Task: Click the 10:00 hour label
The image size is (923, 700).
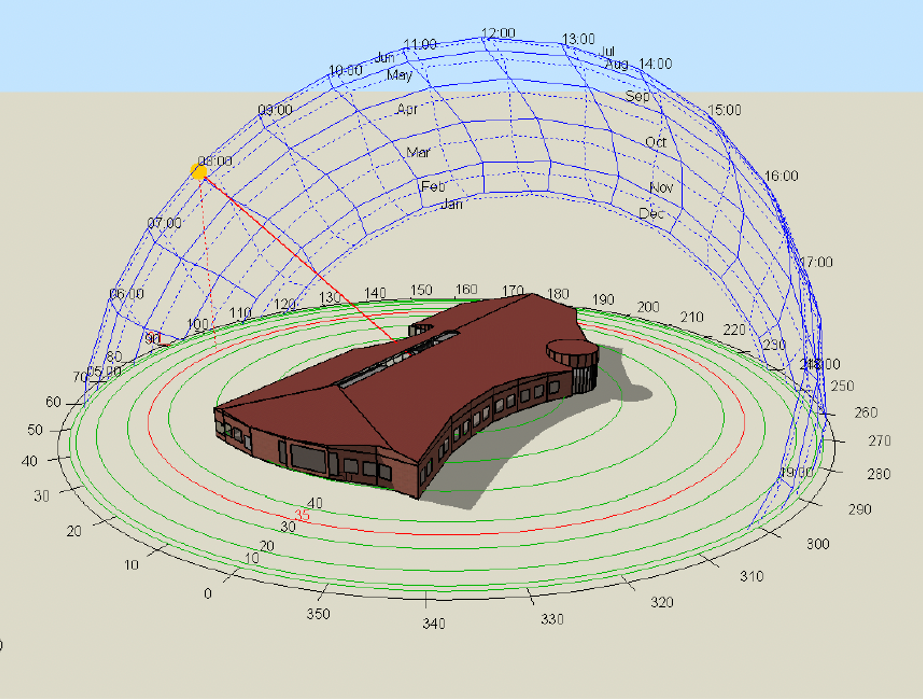Action: tap(346, 71)
